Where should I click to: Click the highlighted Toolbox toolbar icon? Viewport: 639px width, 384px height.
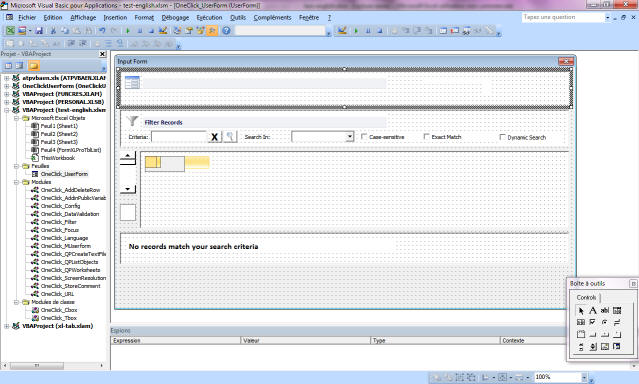[212, 31]
